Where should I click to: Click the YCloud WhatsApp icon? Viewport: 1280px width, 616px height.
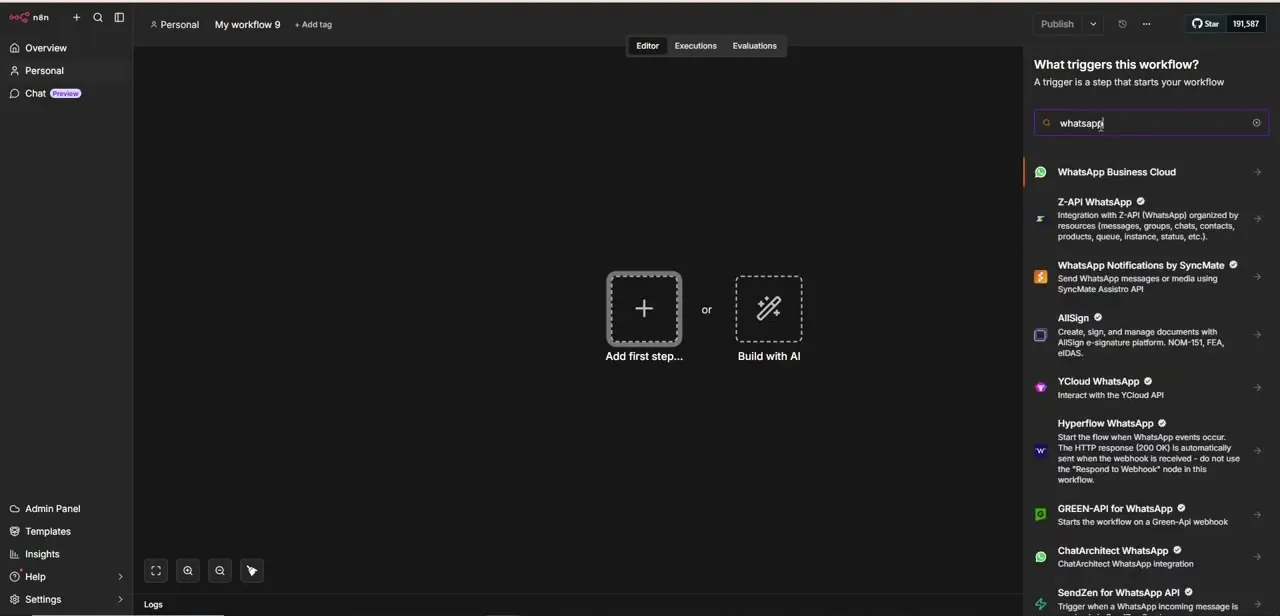(1040, 388)
